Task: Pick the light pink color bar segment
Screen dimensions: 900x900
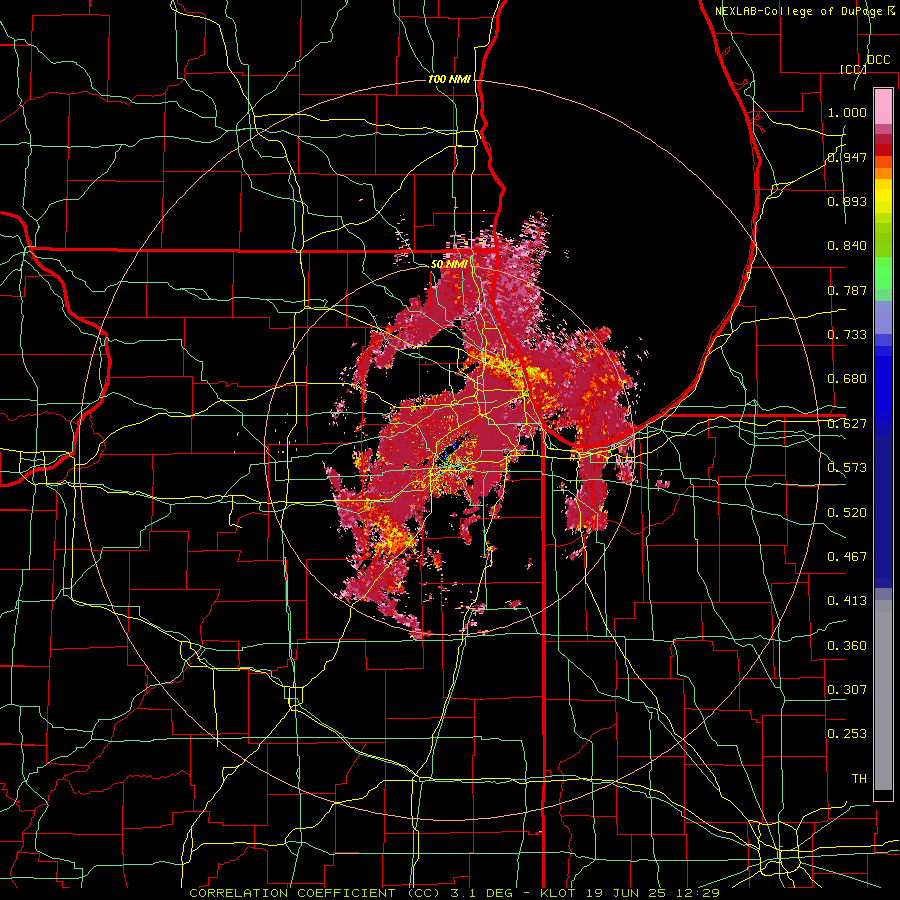Action: 883,106
